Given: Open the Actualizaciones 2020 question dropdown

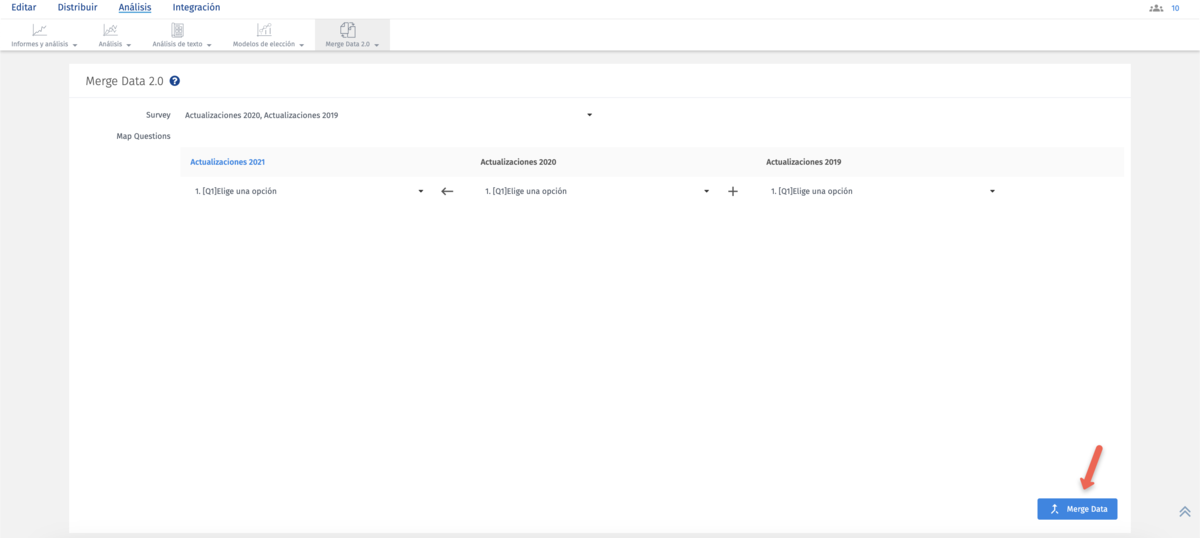Looking at the screenshot, I should (x=597, y=191).
